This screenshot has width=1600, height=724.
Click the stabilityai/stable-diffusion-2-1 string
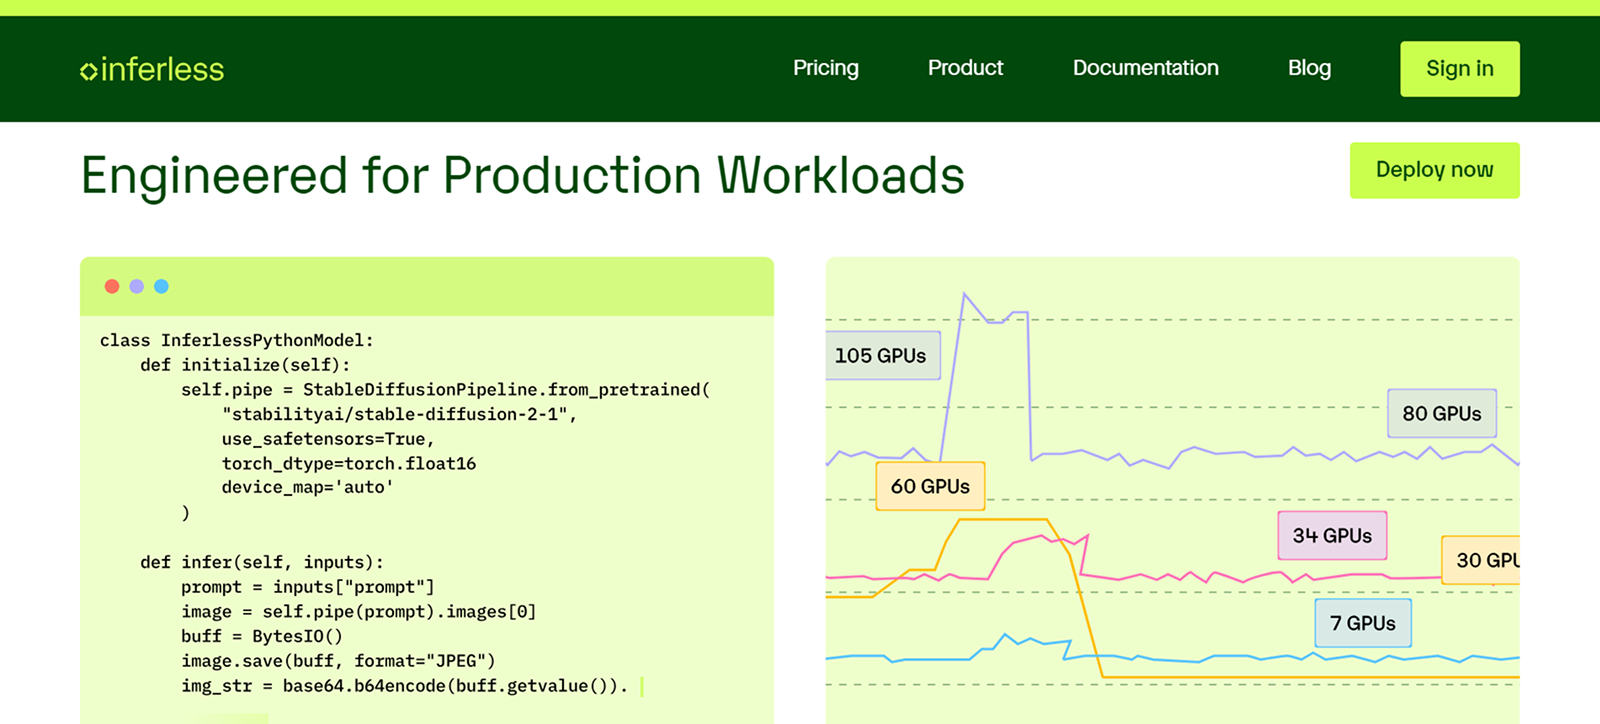point(399,414)
